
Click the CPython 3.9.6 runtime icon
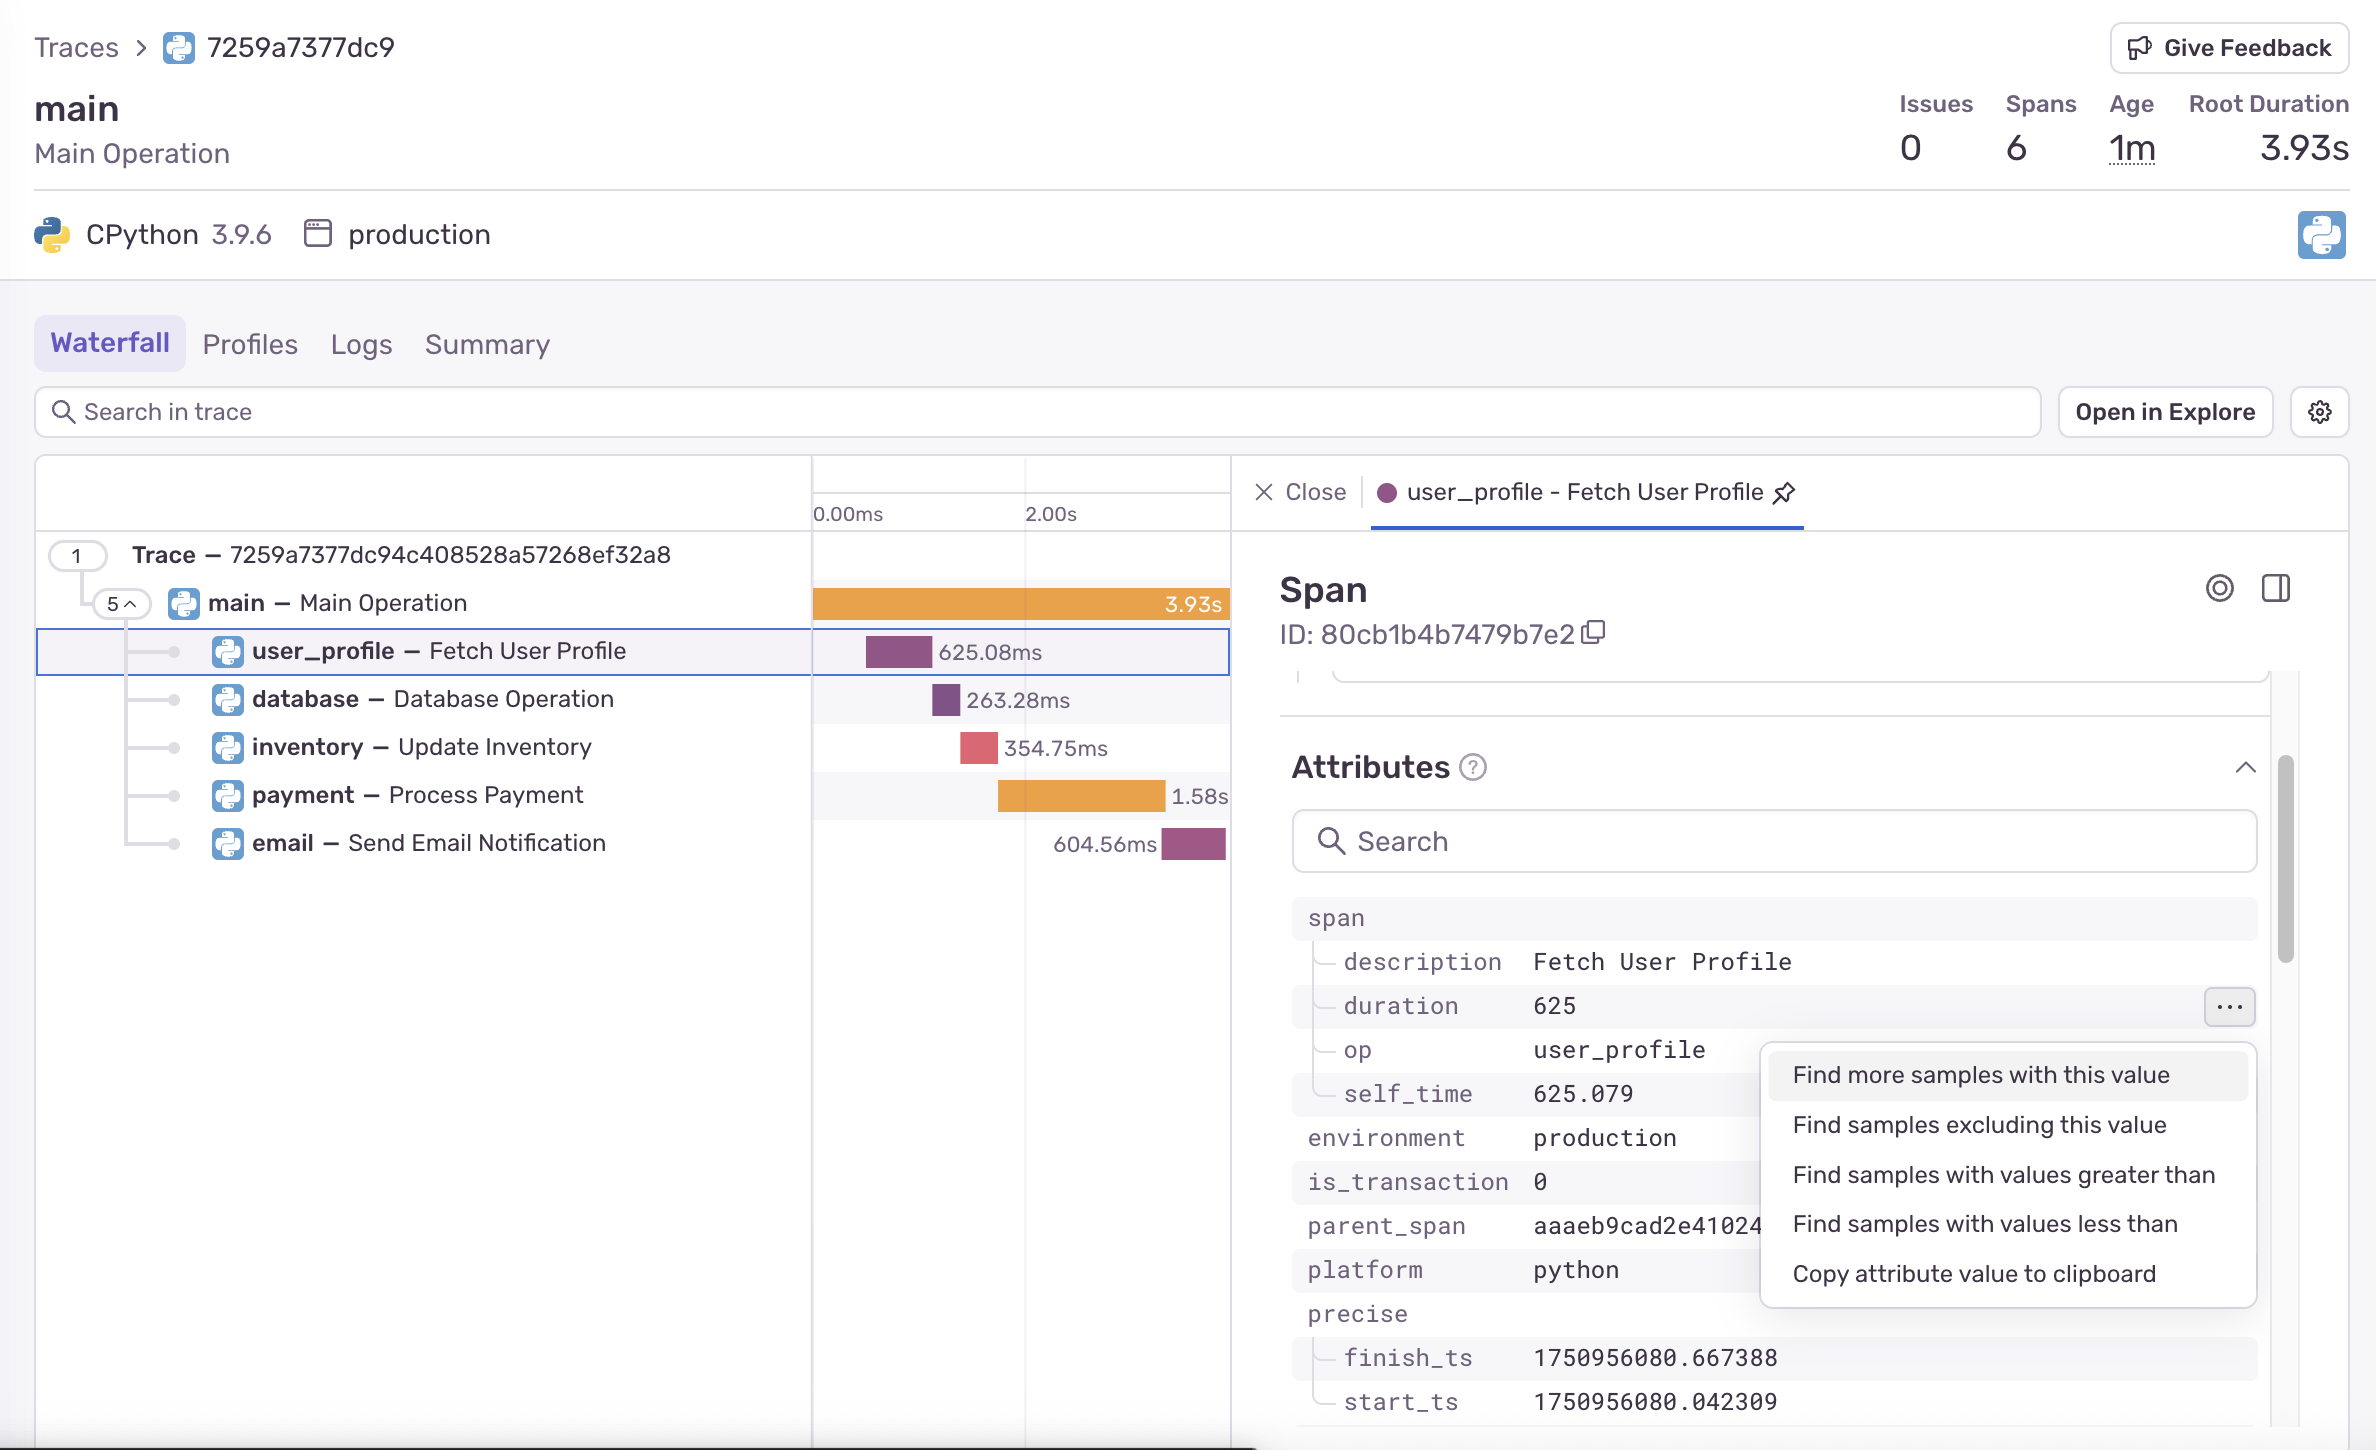(x=52, y=235)
